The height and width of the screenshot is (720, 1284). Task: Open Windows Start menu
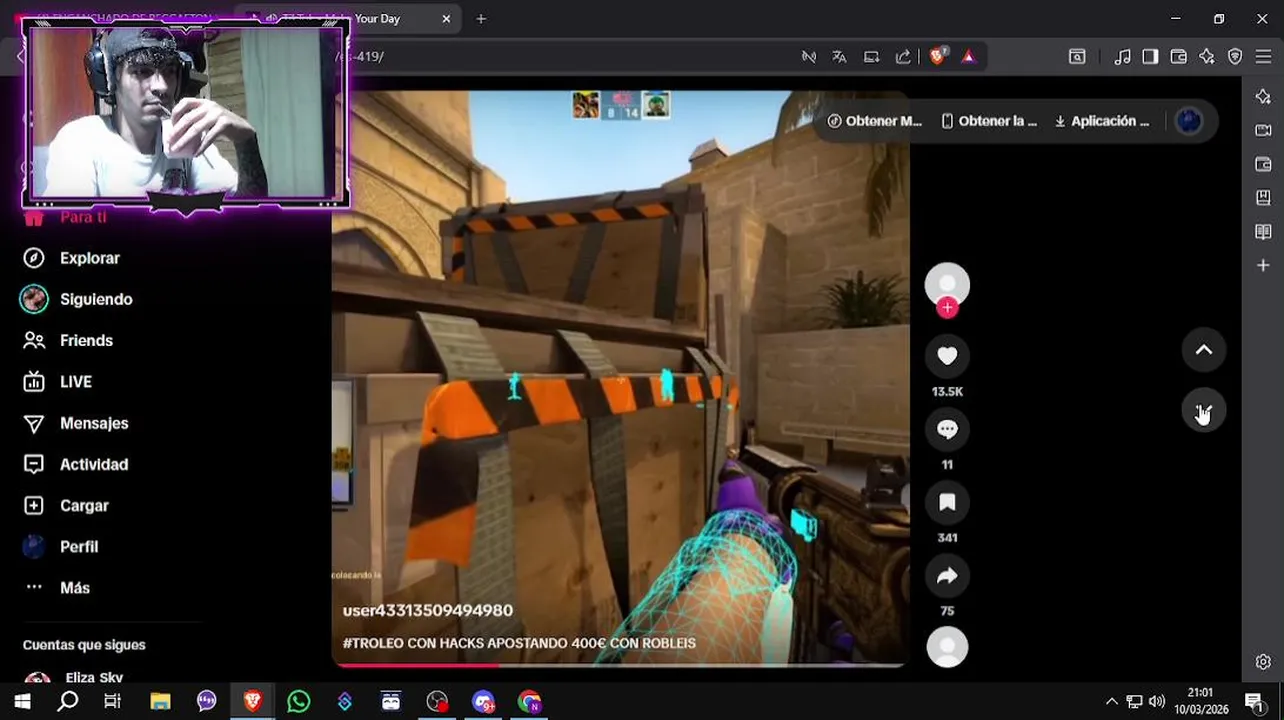click(22, 702)
